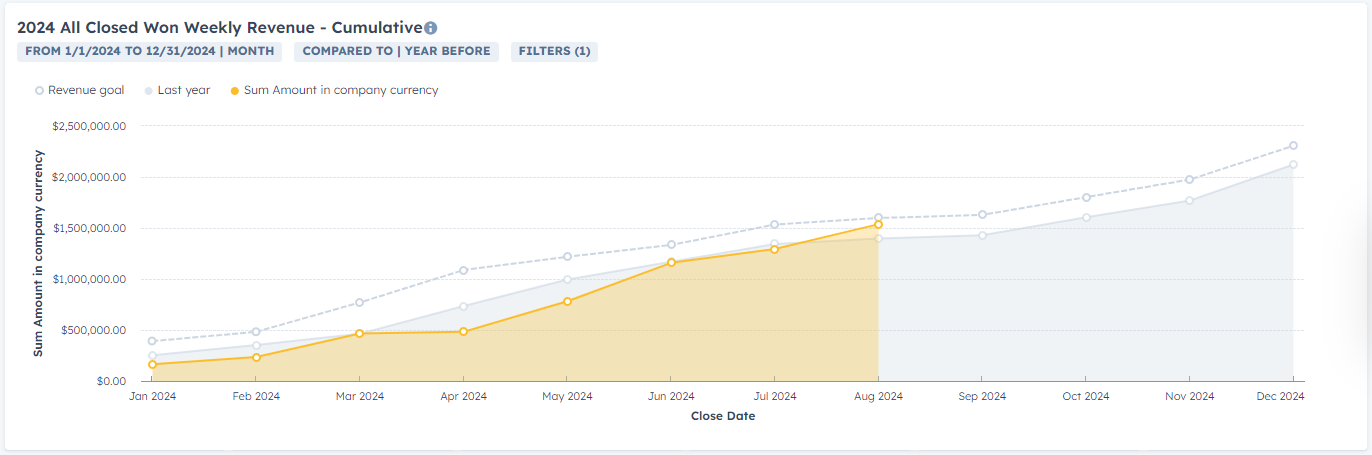This screenshot has height=455, width=1372.
Task: Click the Revenue goal point at Jan 2024
Action: coord(152,341)
